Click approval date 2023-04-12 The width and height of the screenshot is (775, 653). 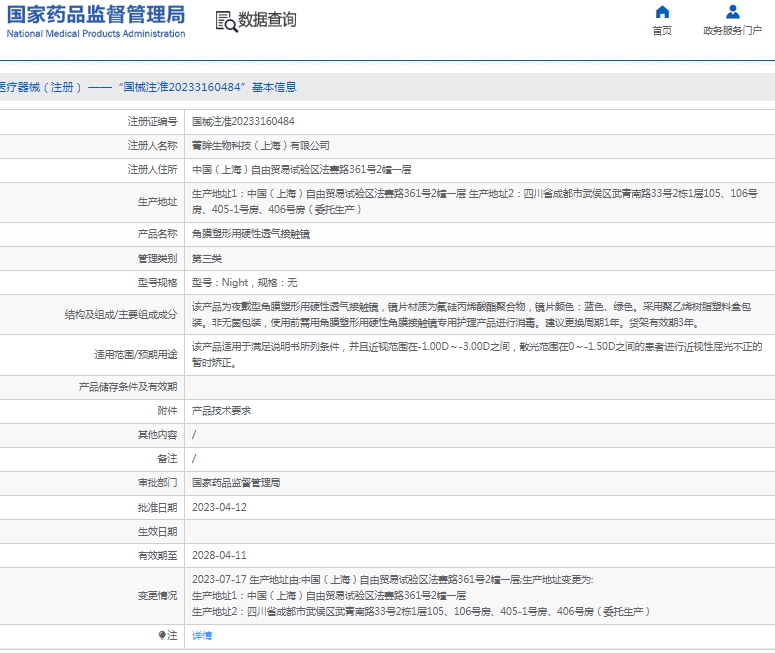[x=219, y=507]
